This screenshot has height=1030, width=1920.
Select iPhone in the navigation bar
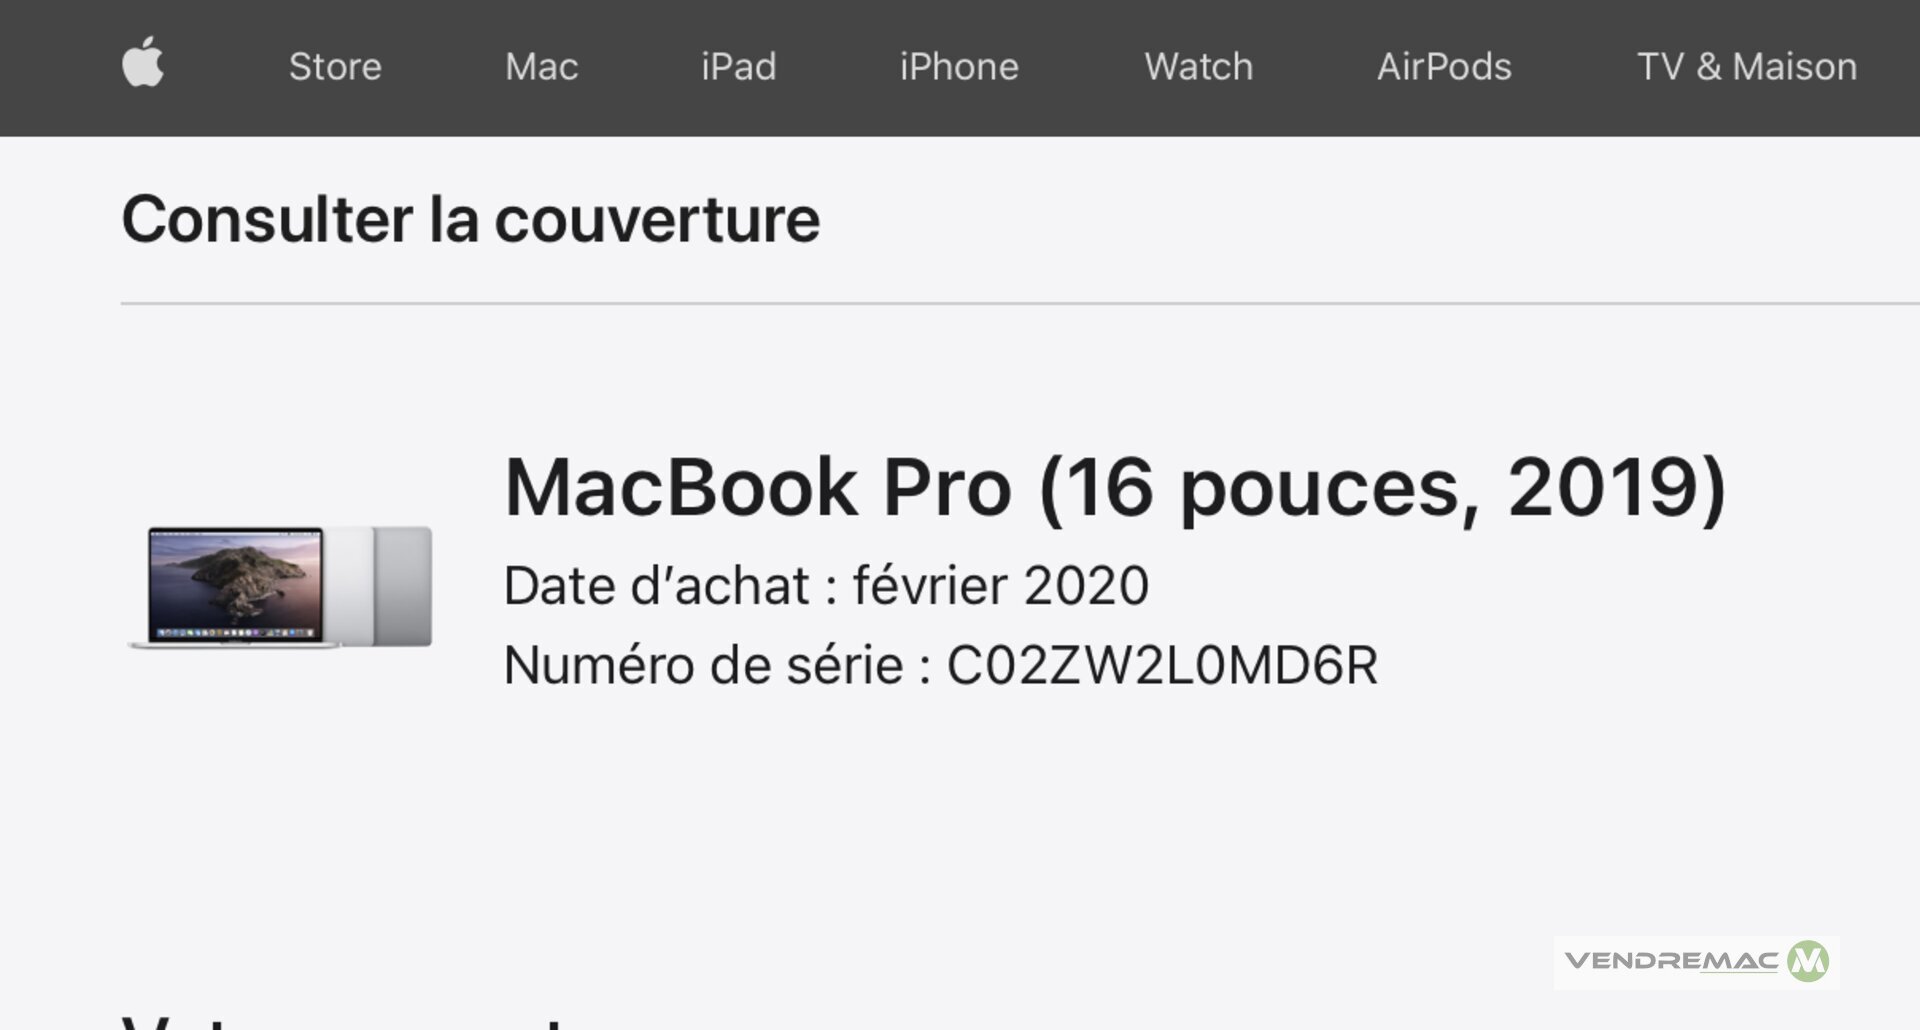coord(959,66)
